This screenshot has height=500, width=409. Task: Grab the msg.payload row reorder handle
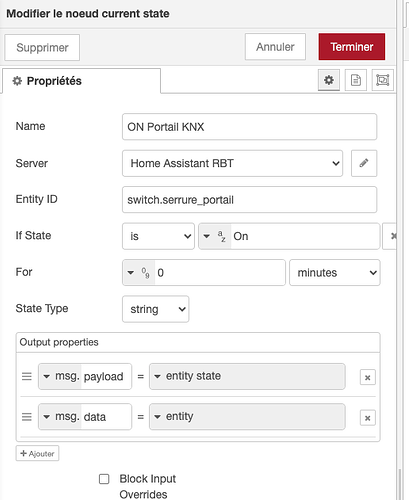27,377
